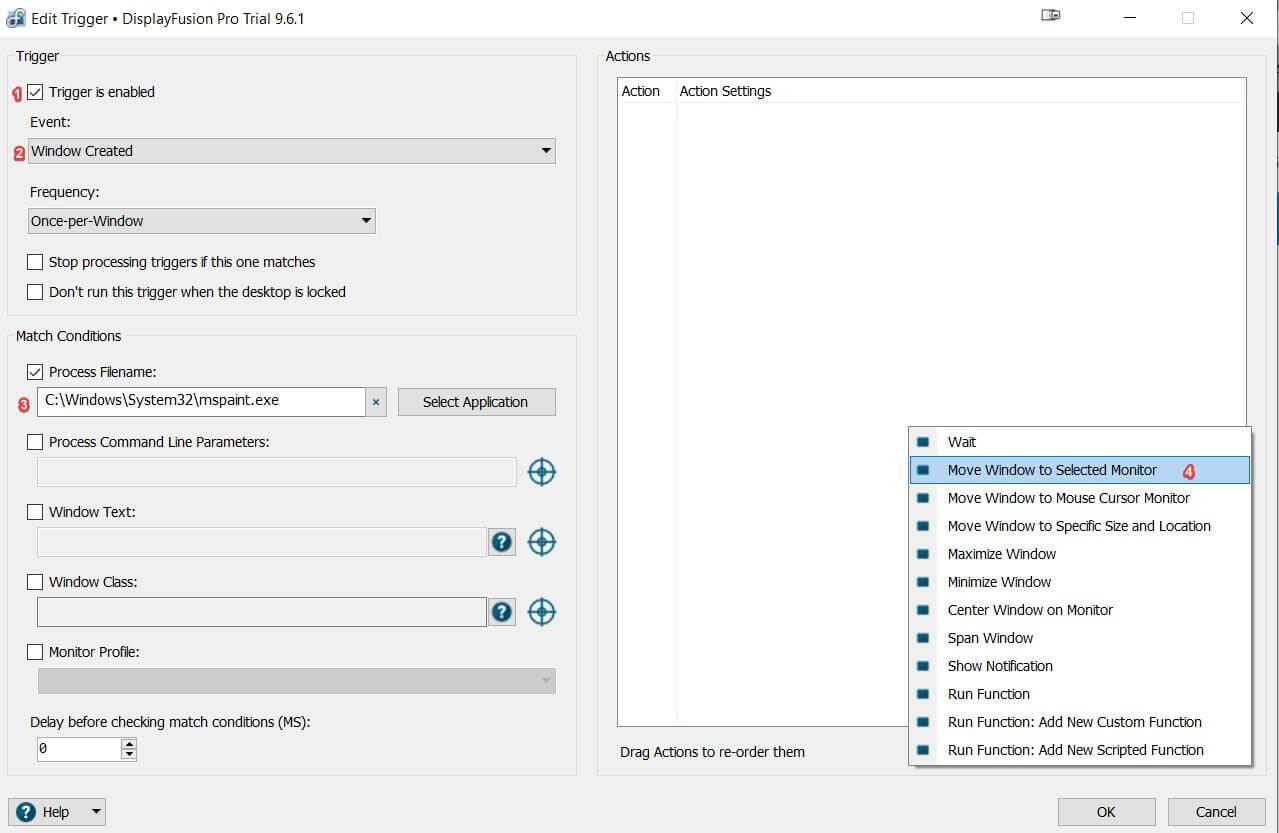Screen dimensions: 1279x833
Task: Increase the delay value with up stepper
Action: click(128, 743)
